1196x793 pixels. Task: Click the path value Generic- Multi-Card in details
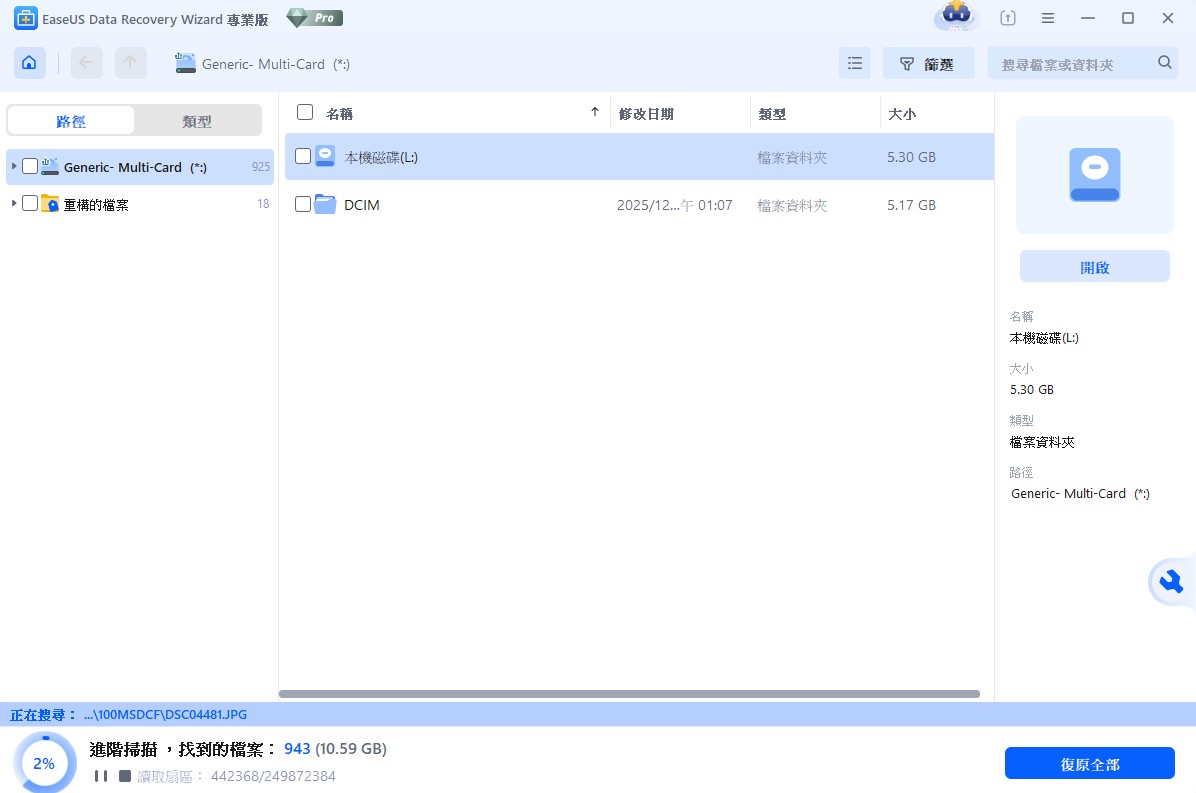click(x=1080, y=493)
